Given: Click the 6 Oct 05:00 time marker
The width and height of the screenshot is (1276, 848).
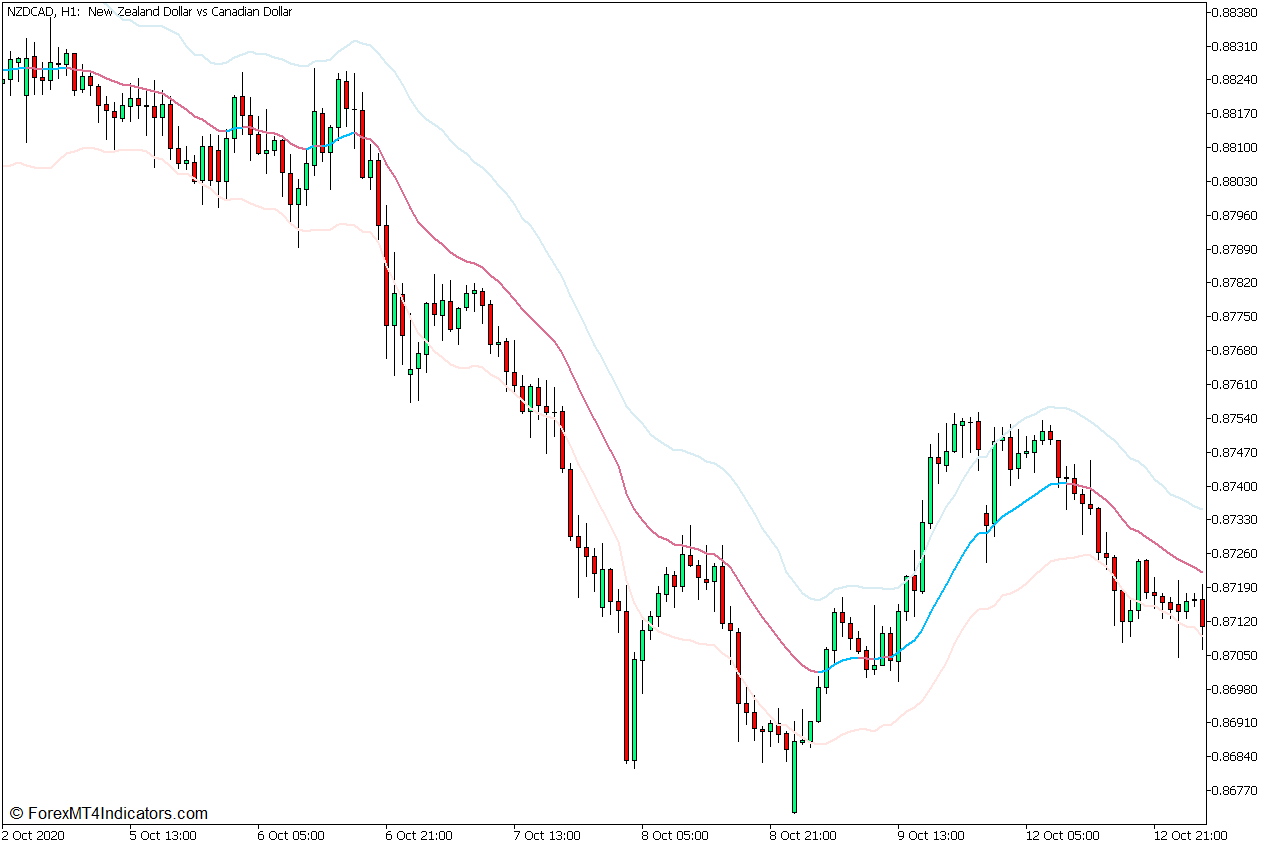Looking at the screenshot, I should coord(291,835).
